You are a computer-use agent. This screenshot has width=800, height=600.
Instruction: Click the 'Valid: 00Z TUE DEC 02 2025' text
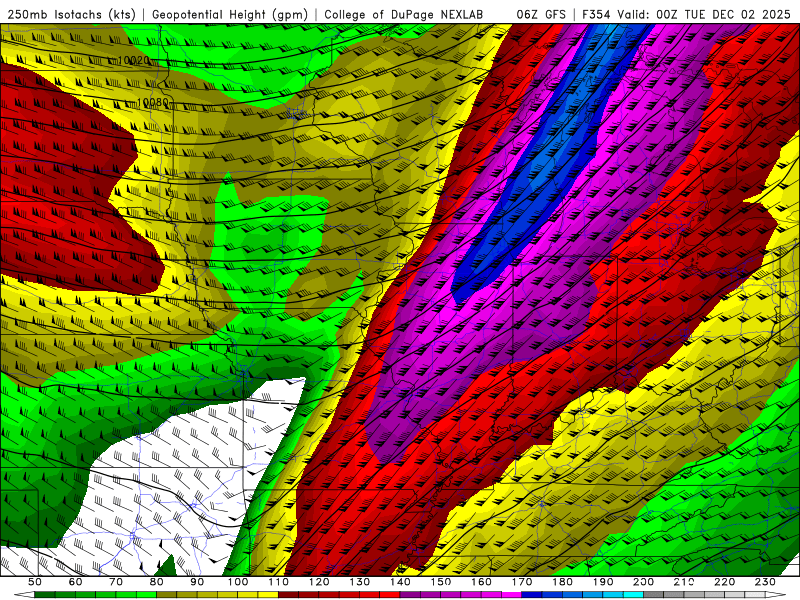[x=704, y=14]
